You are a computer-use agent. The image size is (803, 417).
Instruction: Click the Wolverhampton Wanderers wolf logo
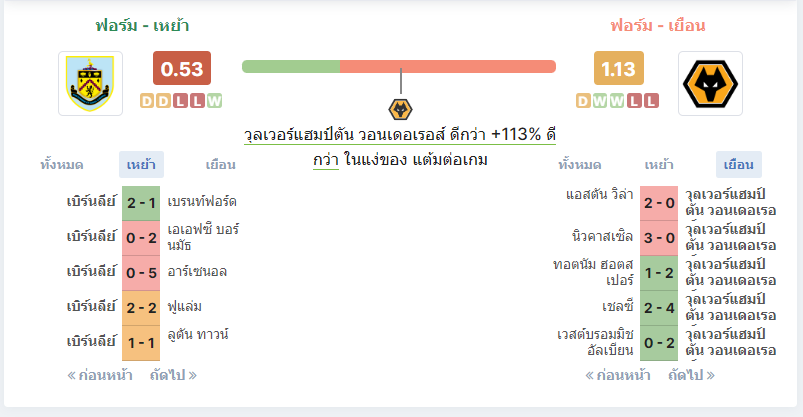[x=710, y=83]
